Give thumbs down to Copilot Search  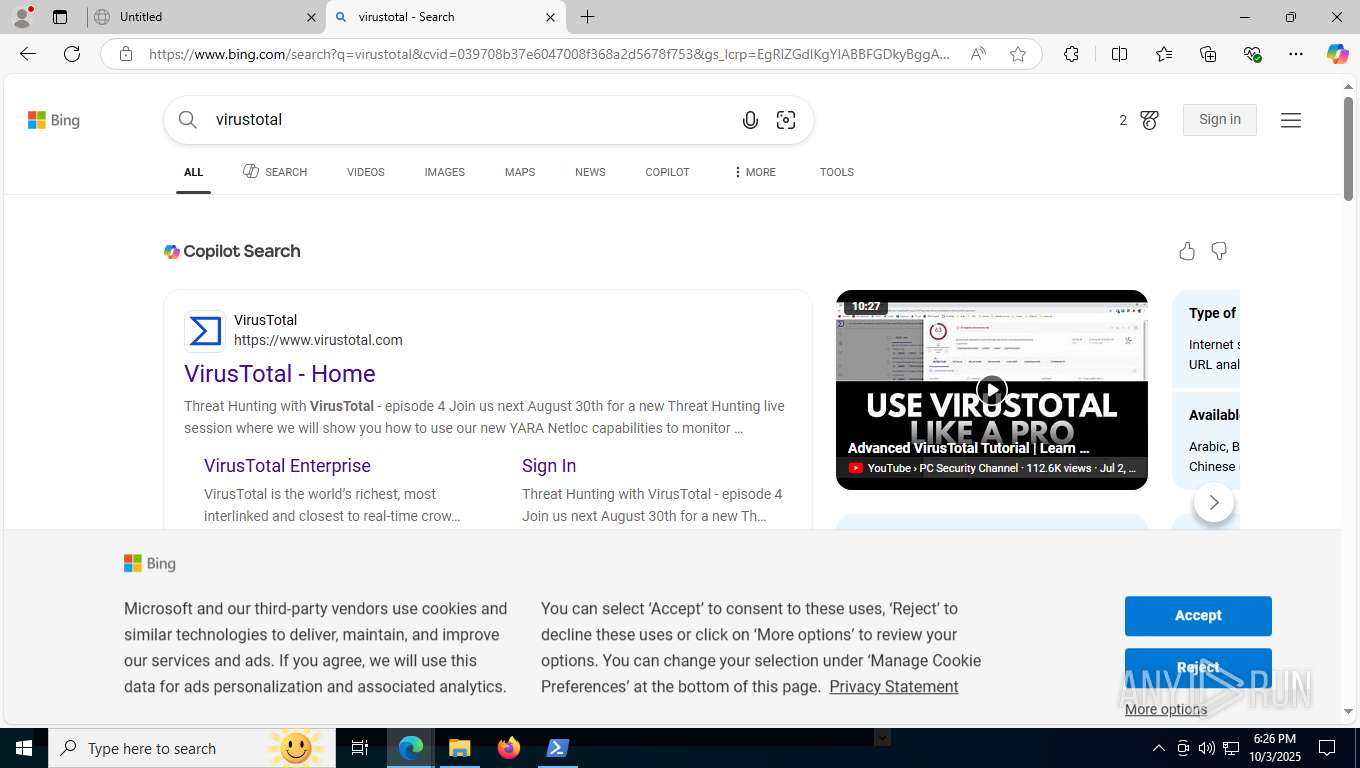coord(1219,251)
